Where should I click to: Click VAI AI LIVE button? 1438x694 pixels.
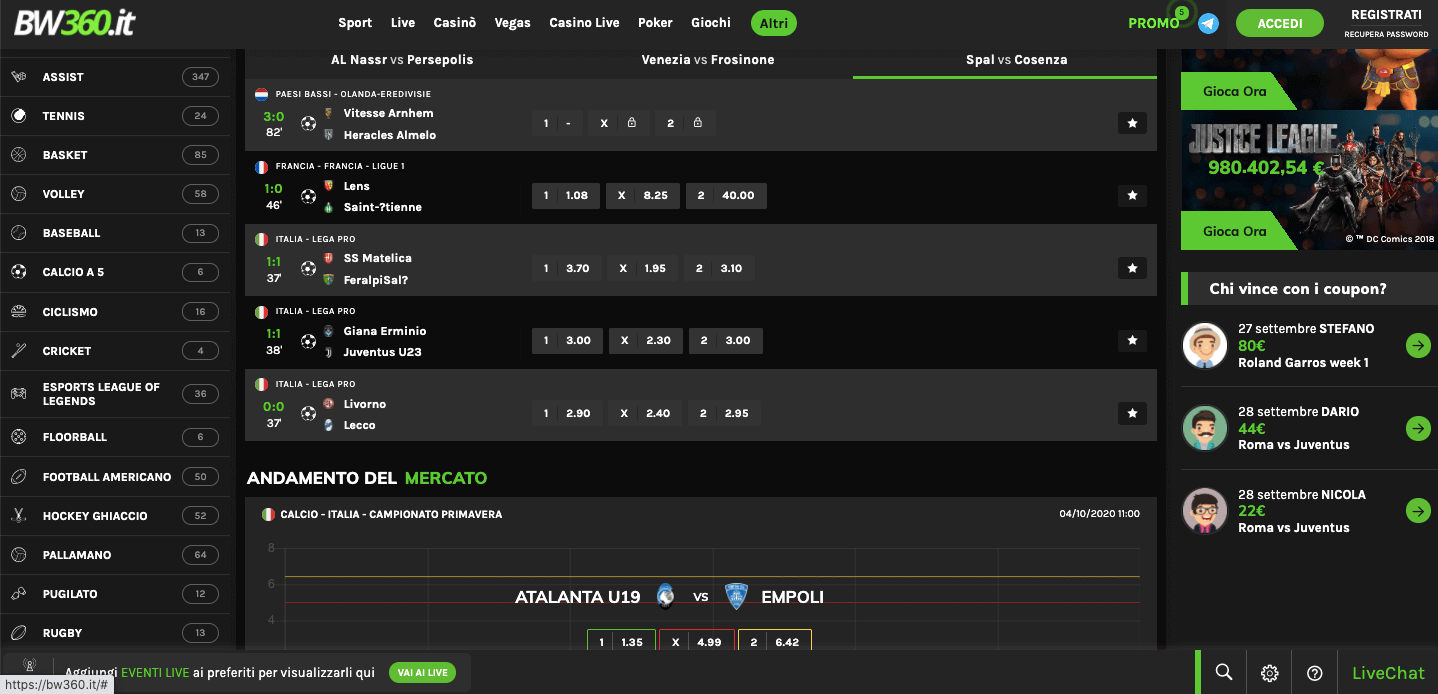(x=422, y=673)
